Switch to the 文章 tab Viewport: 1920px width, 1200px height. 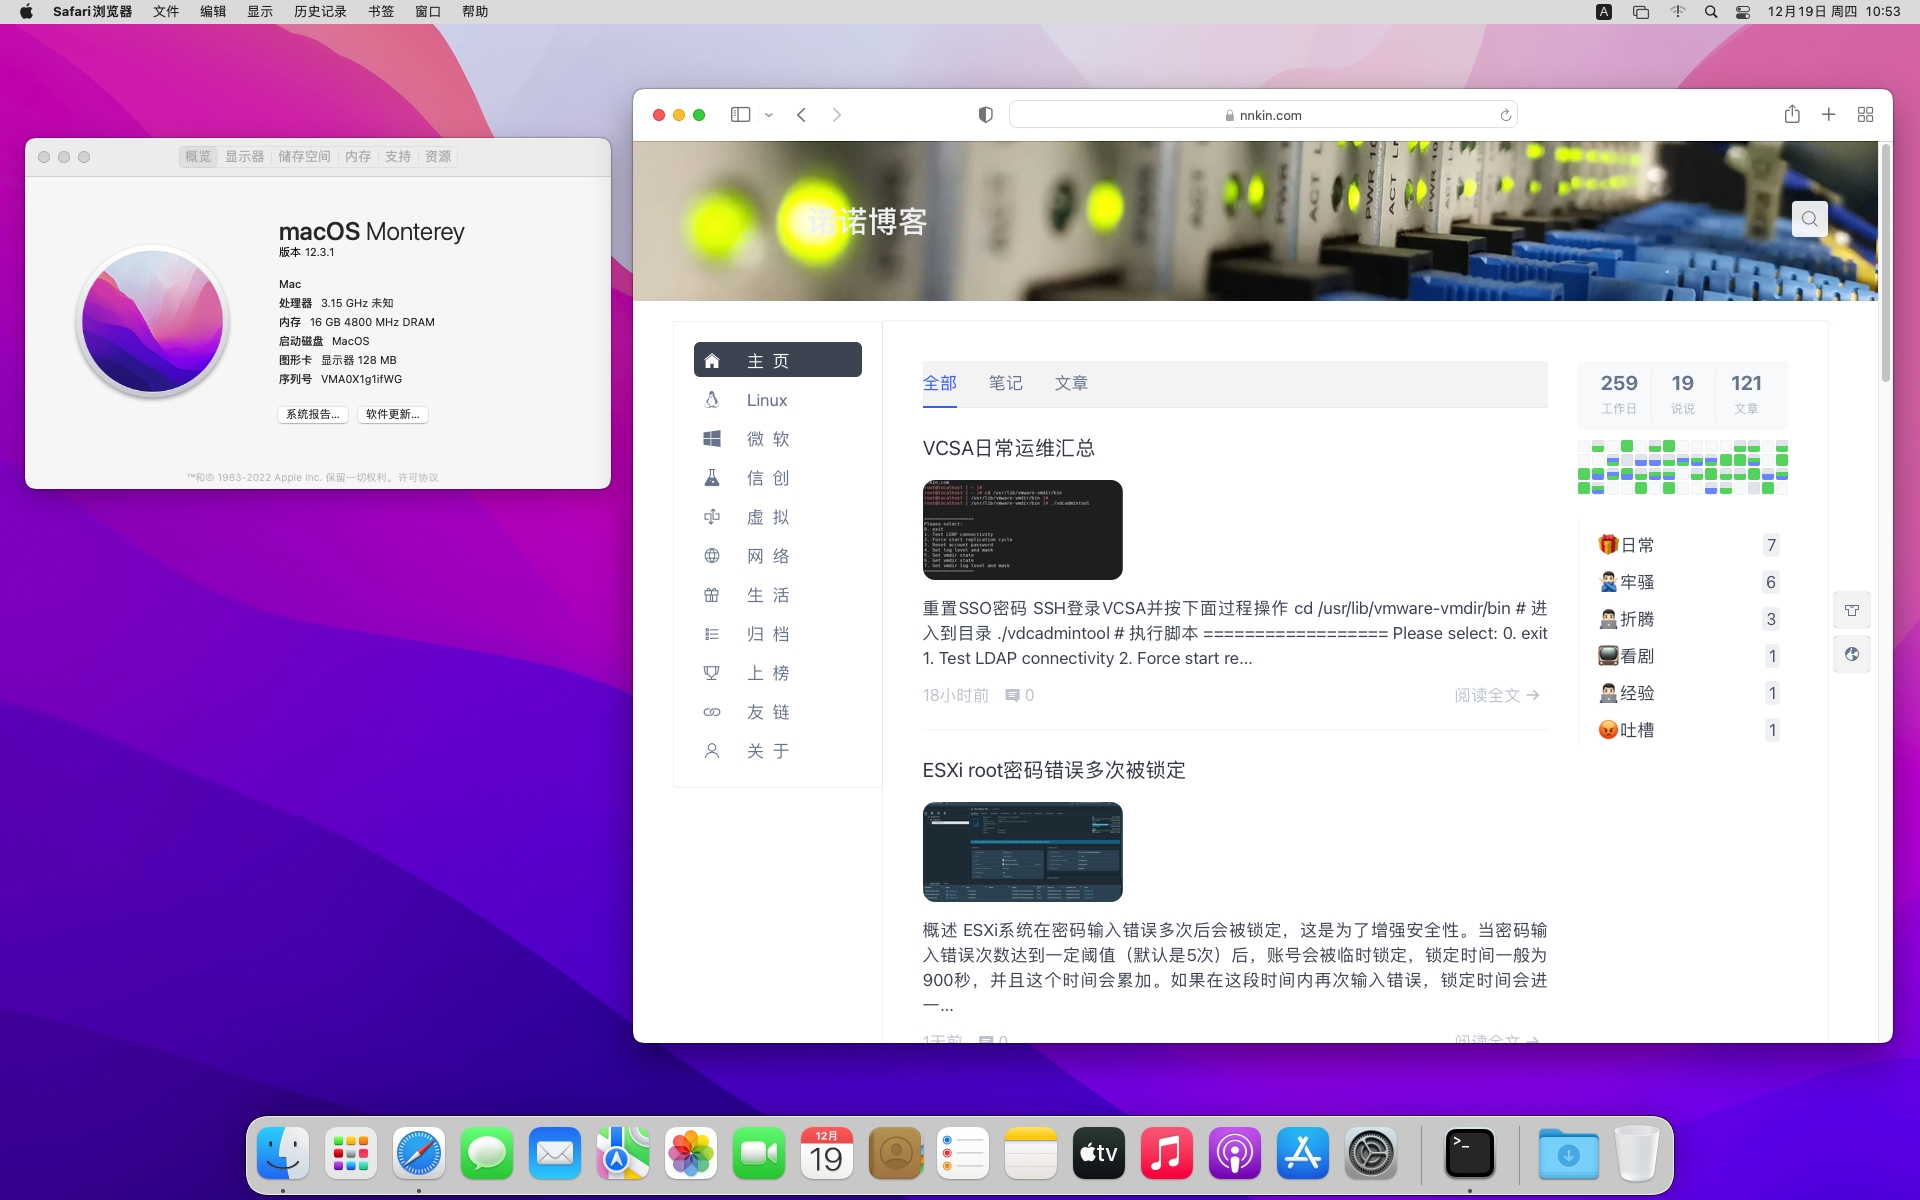[x=1071, y=383]
